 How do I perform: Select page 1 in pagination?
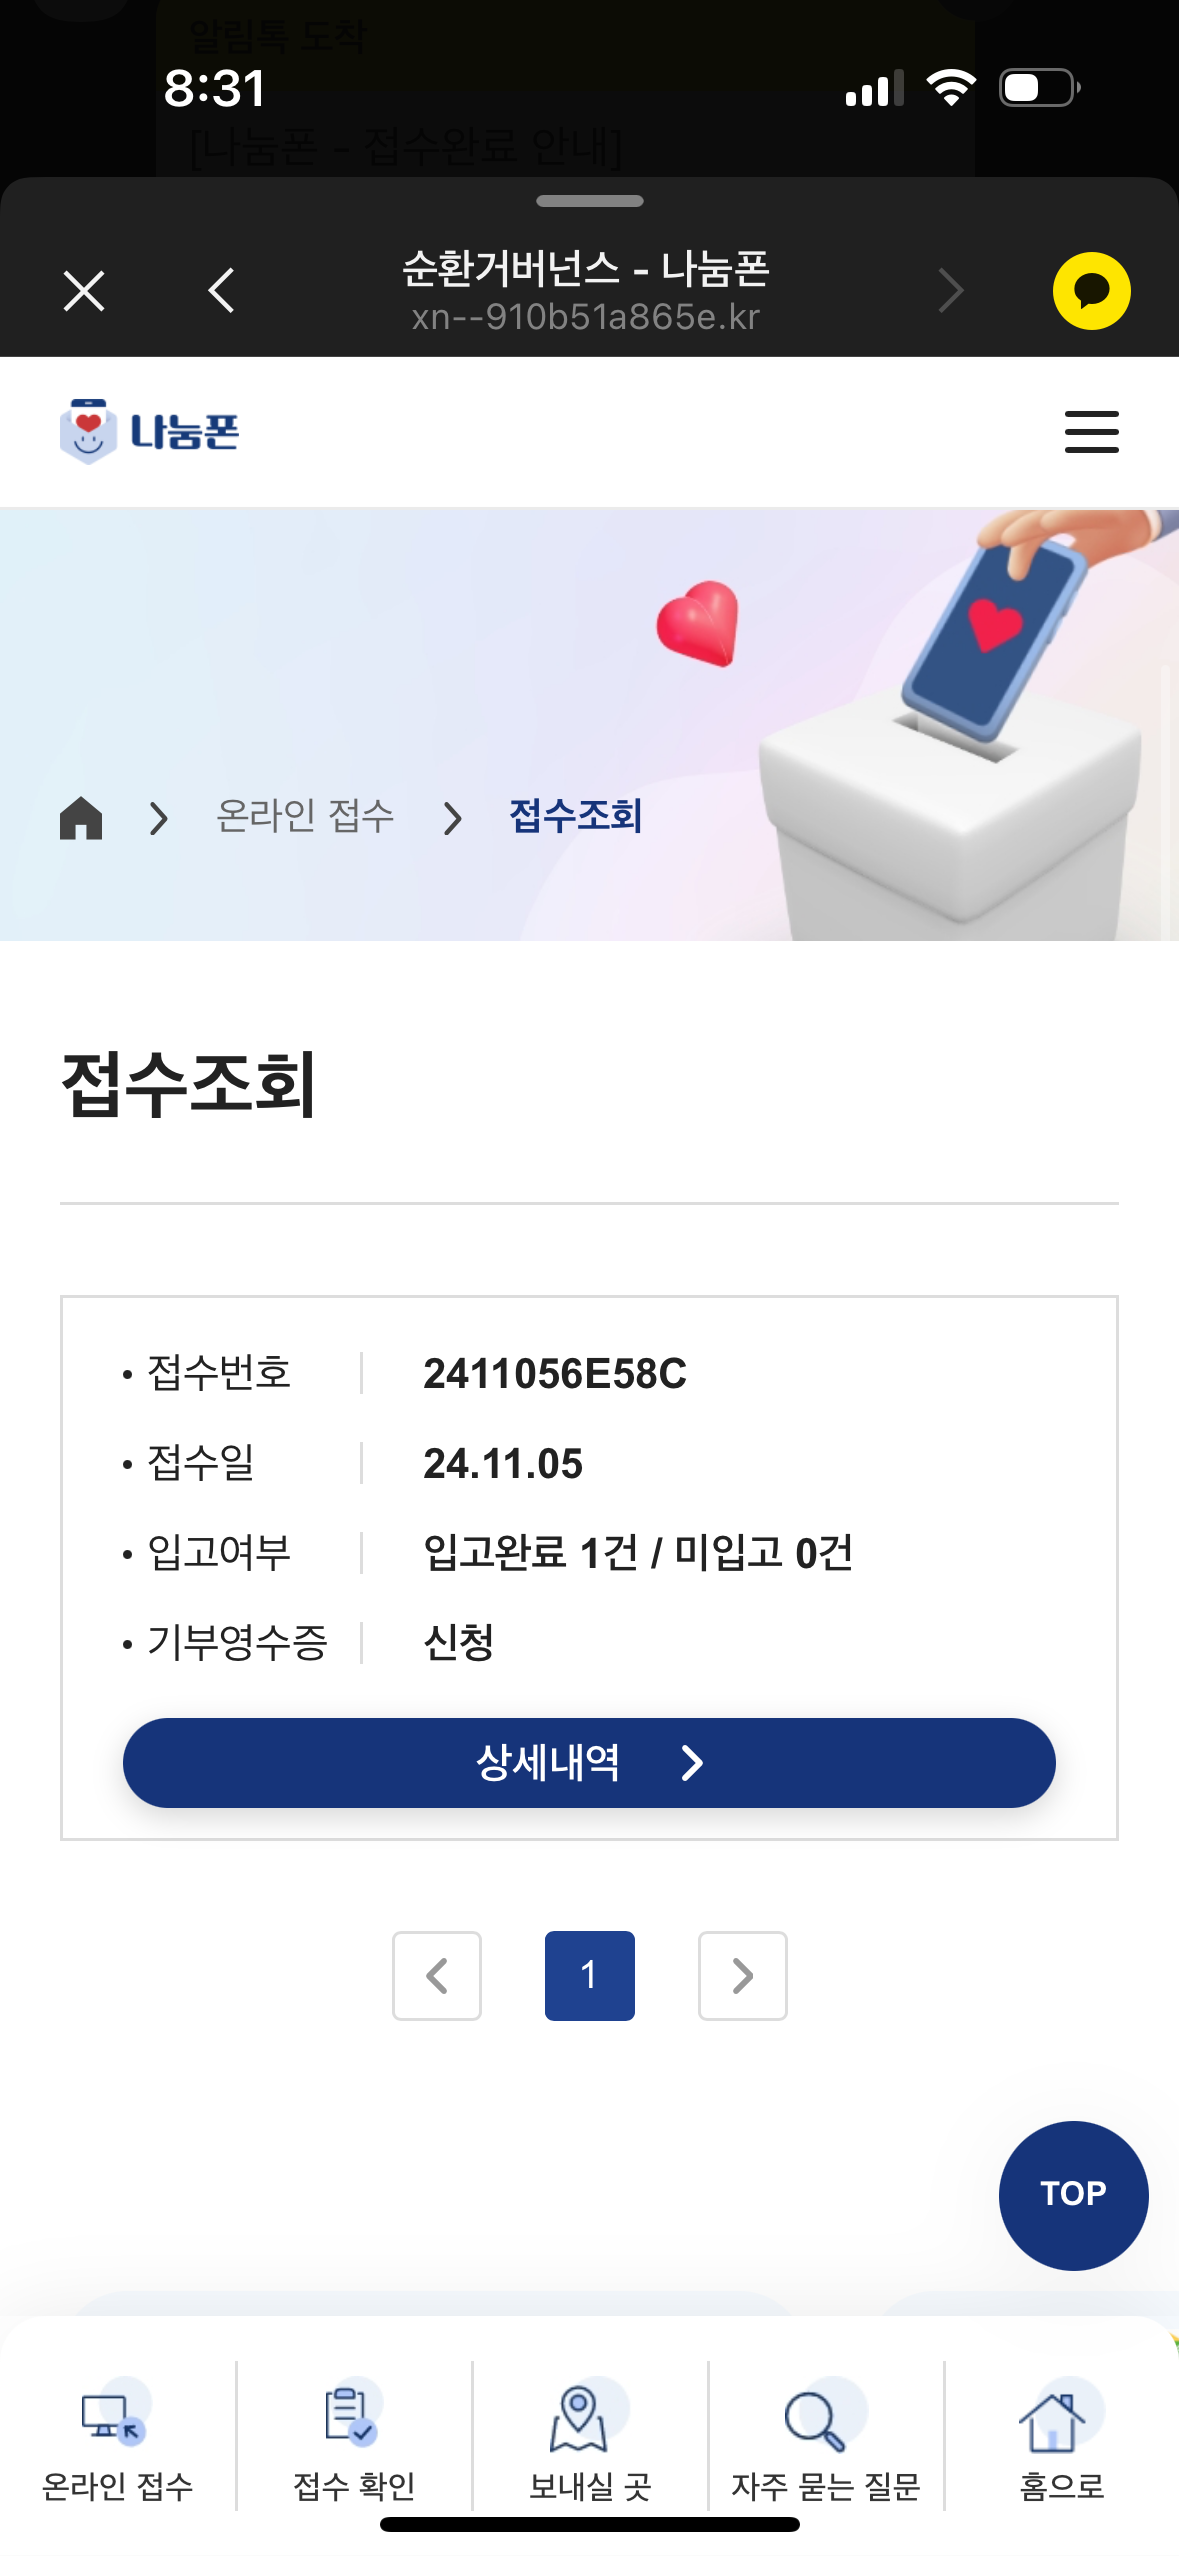point(589,1975)
